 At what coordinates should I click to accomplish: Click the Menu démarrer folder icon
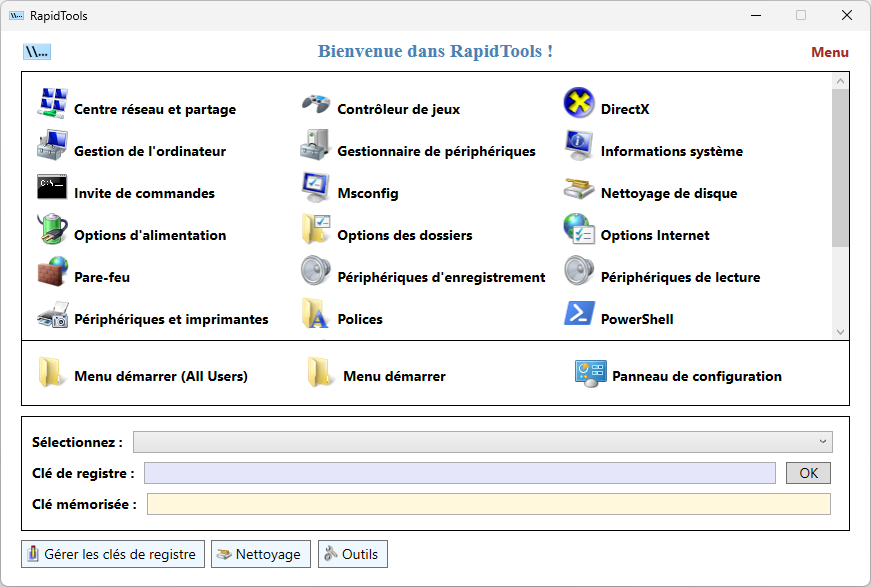tap(321, 371)
